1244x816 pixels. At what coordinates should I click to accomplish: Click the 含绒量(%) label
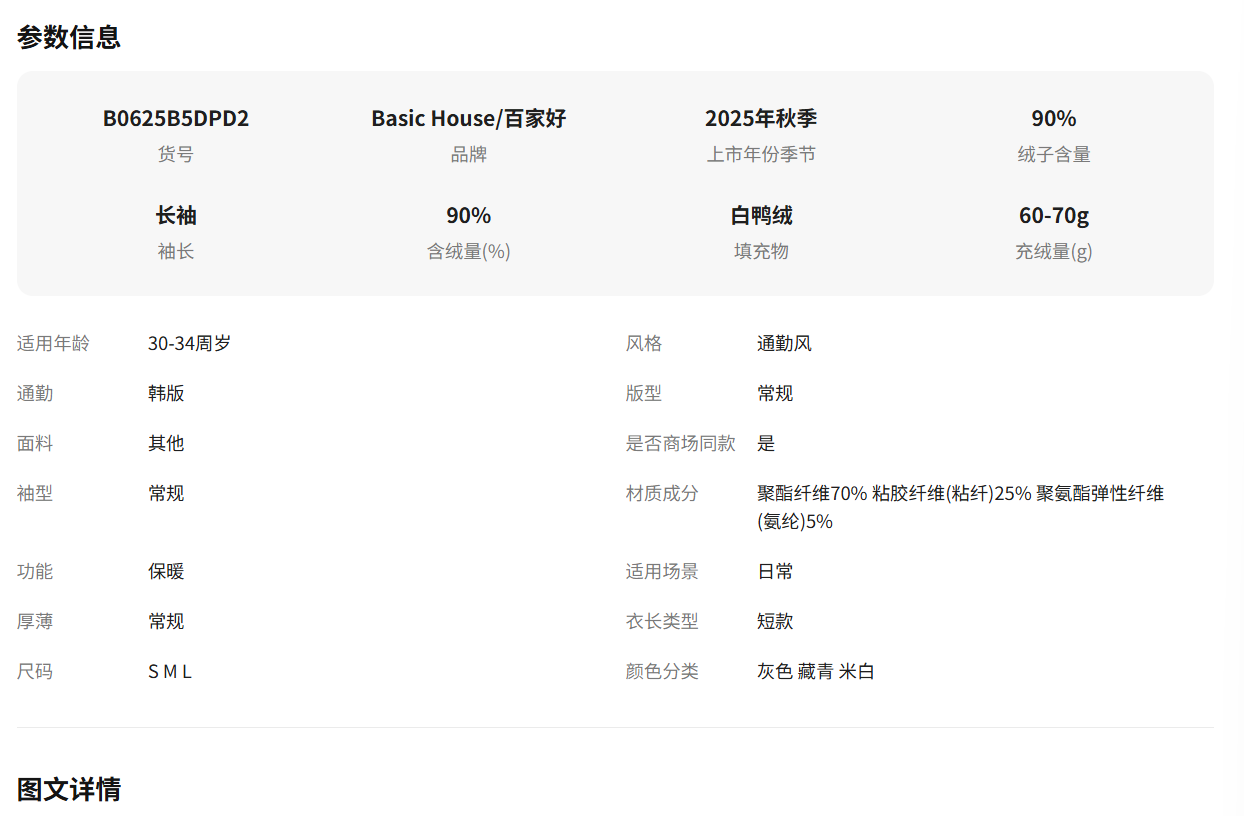tap(468, 251)
